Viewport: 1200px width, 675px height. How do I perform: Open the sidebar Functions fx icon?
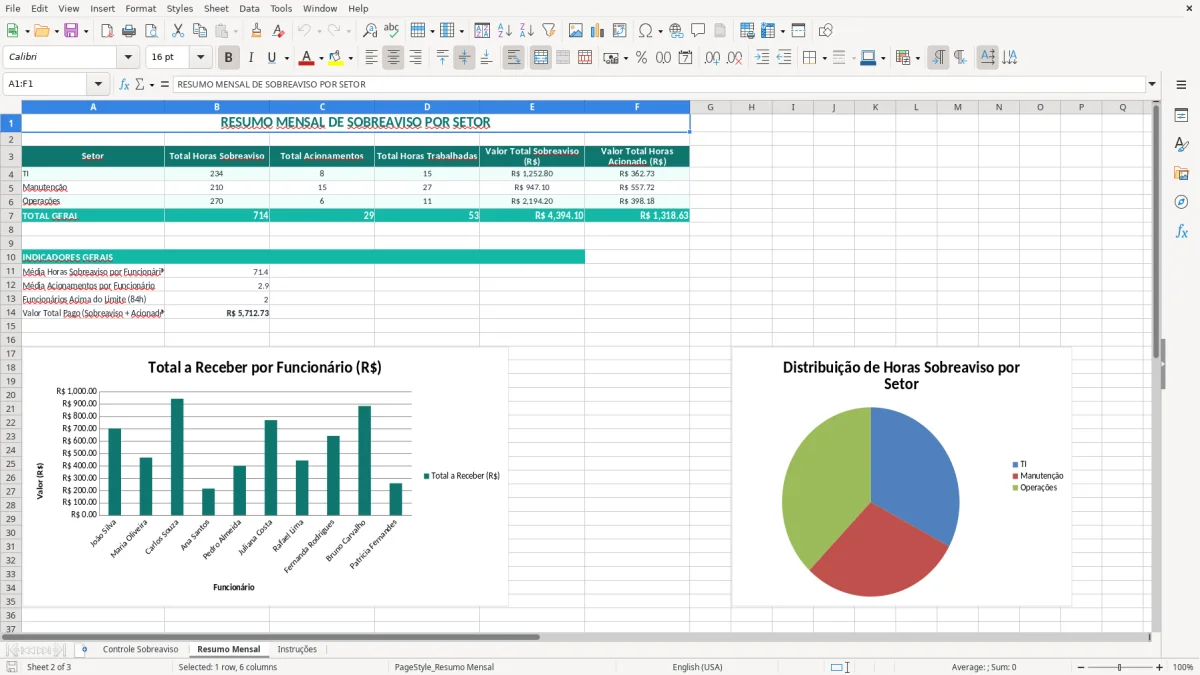[x=1181, y=231]
